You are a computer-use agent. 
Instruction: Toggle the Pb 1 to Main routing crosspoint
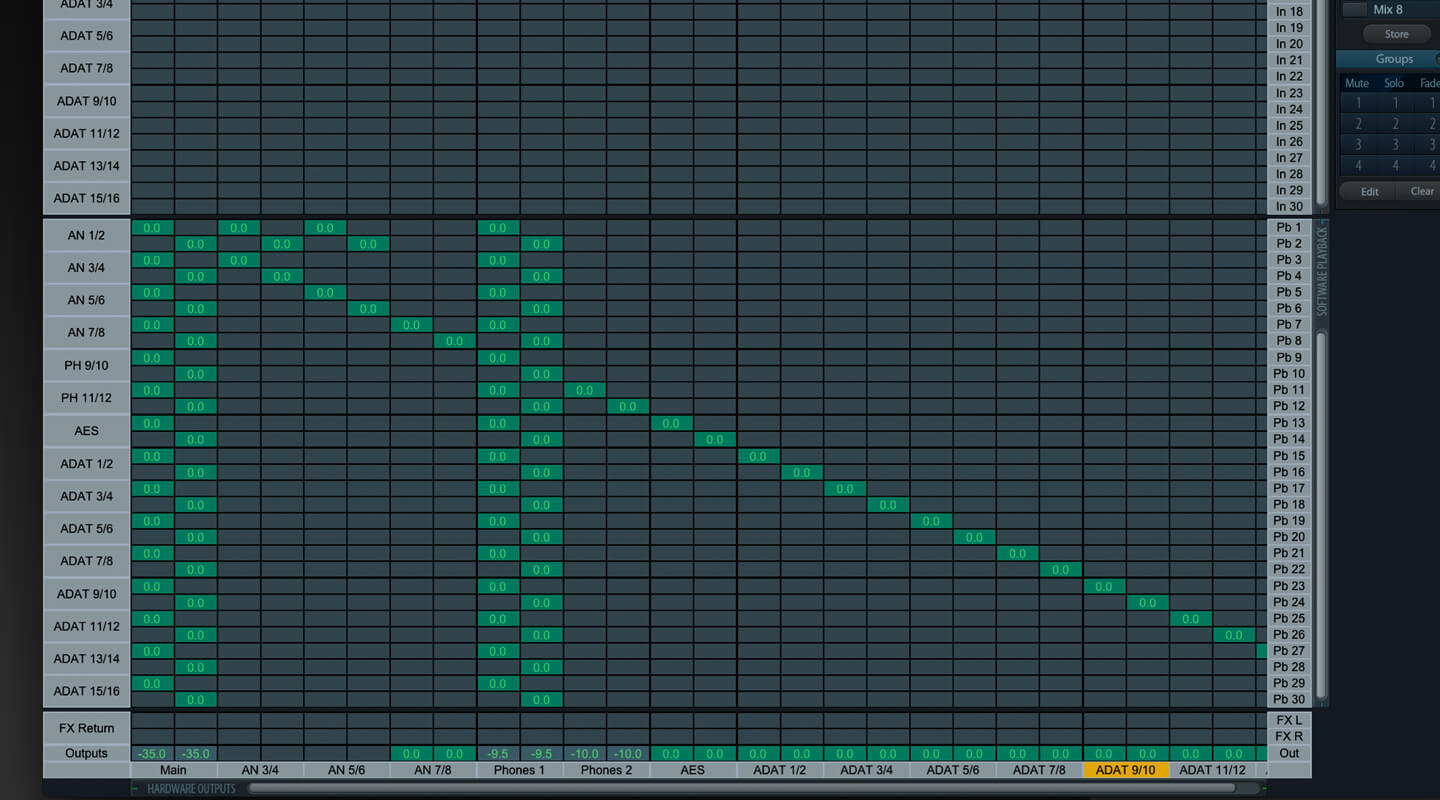[x=153, y=227]
